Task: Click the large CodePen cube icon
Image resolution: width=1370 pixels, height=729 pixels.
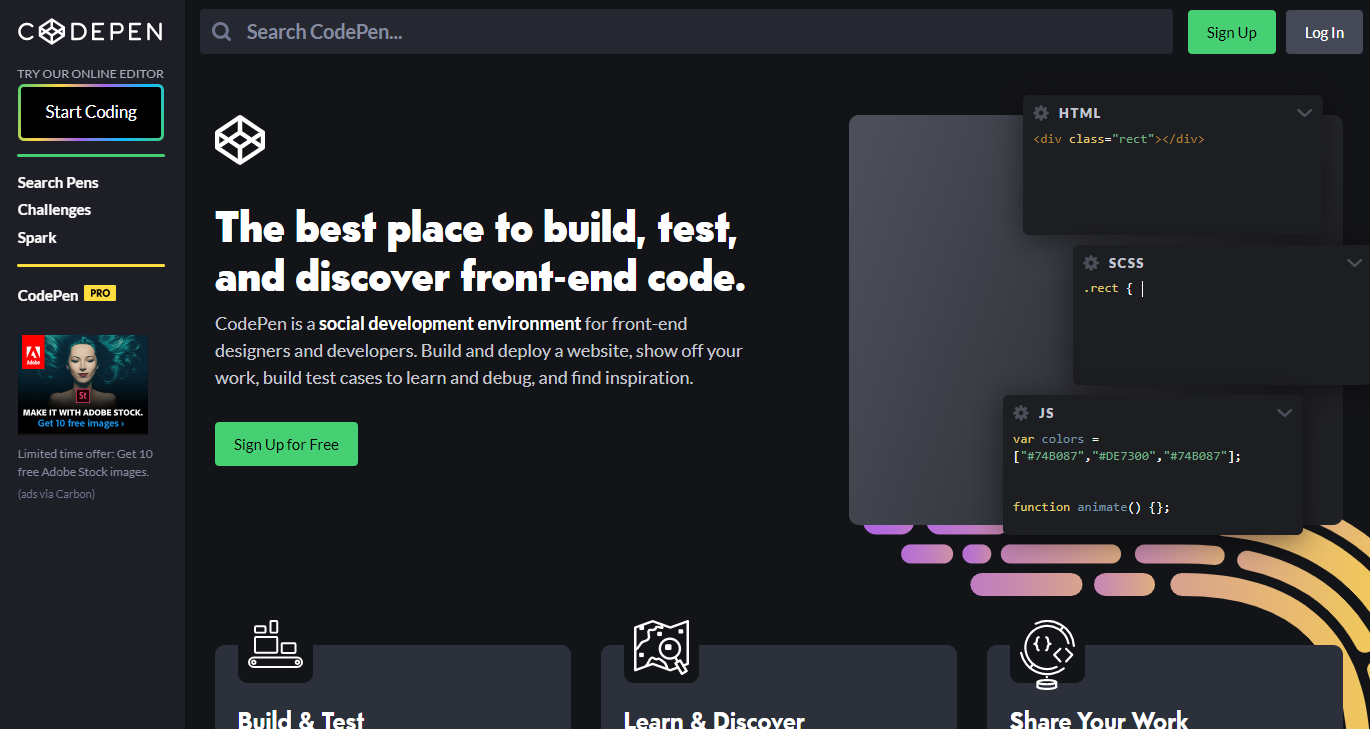Action: (240, 139)
